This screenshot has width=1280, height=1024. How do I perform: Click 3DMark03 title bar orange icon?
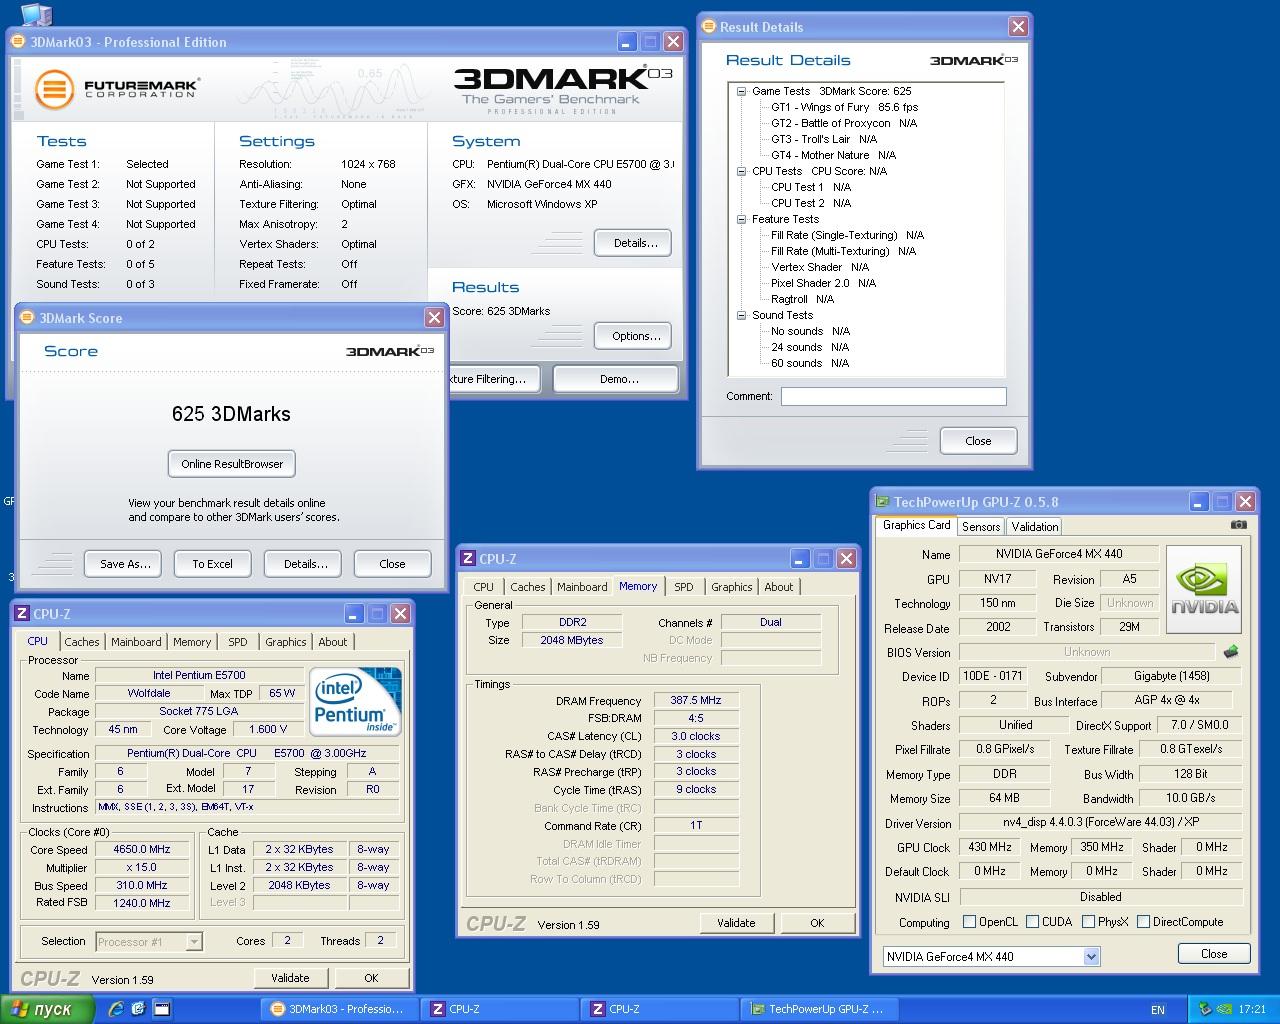(x=19, y=41)
